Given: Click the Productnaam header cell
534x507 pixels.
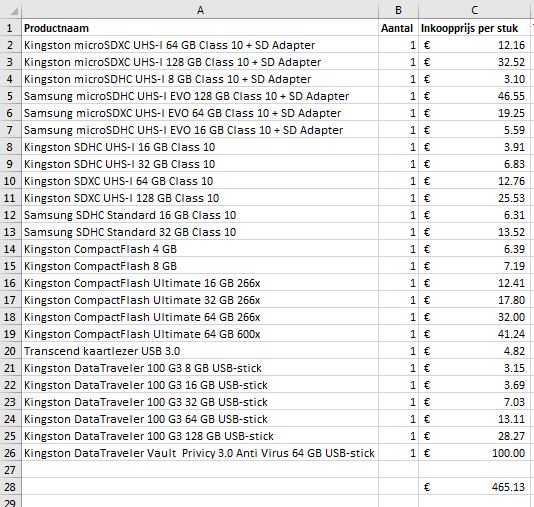Looking at the screenshot, I should coord(200,28).
